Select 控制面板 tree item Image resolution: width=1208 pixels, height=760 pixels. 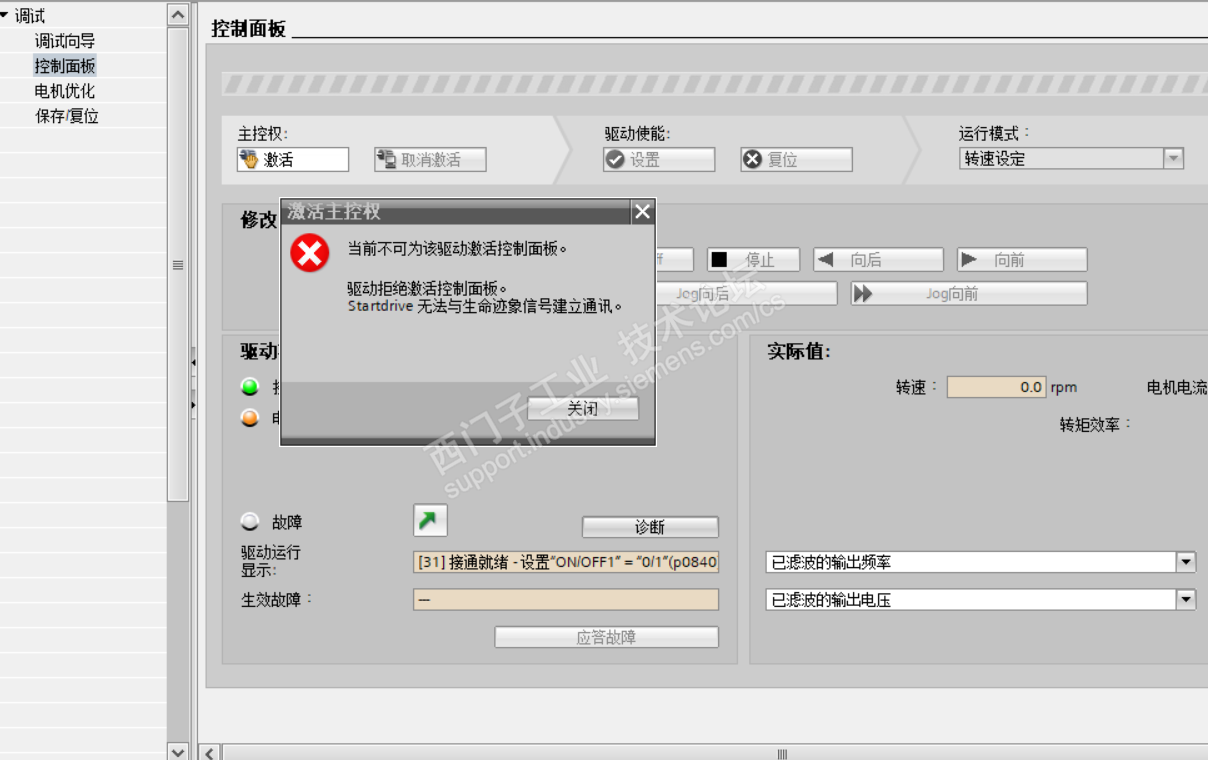click(x=65, y=66)
